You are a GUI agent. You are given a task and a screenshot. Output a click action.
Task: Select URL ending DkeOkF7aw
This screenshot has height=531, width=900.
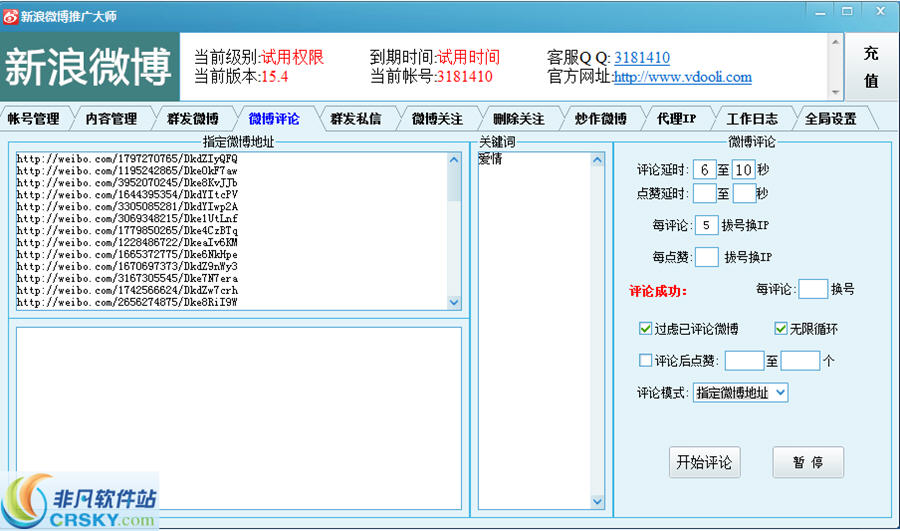click(x=127, y=170)
